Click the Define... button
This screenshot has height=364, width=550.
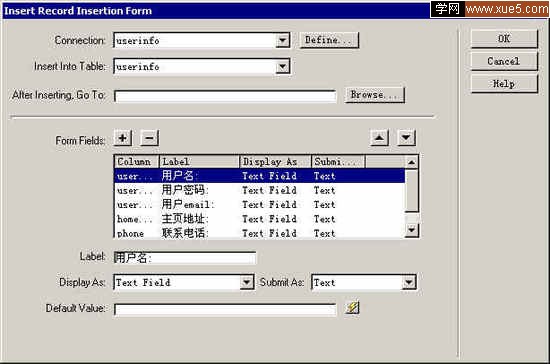[x=329, y=40]
